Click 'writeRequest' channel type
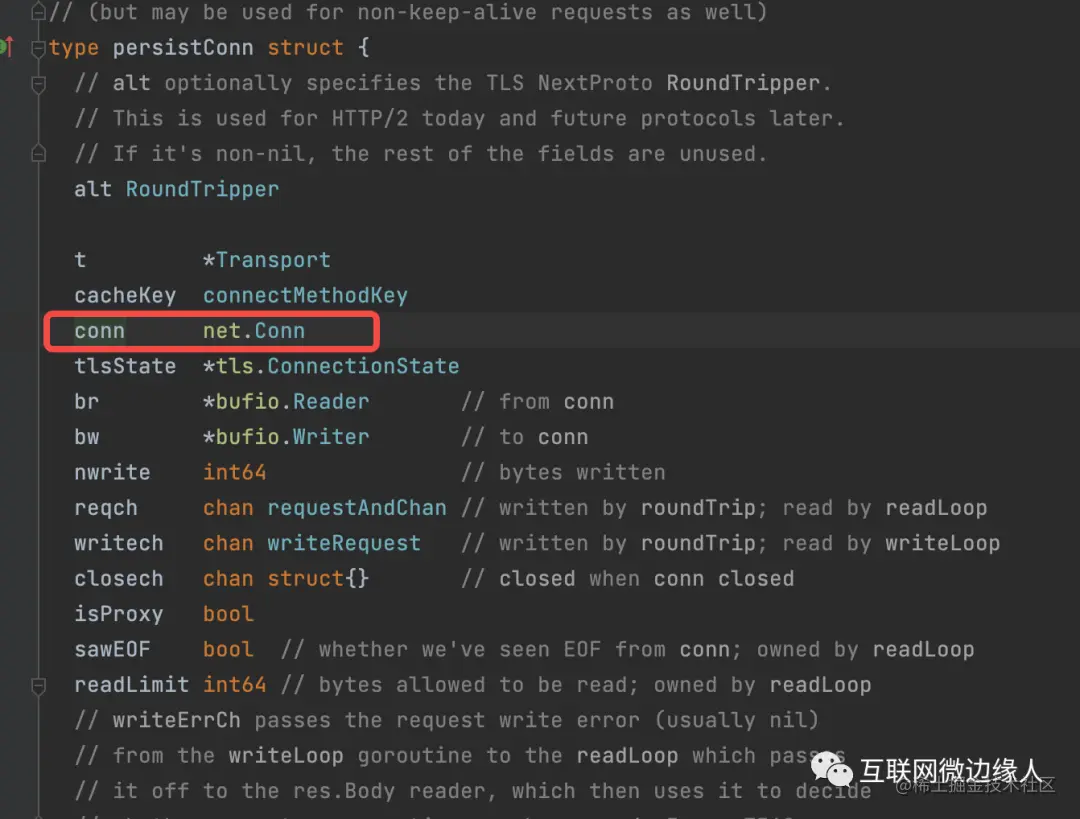The width and height of the screenshot is (1080, 819). click(x=344, y=543)
